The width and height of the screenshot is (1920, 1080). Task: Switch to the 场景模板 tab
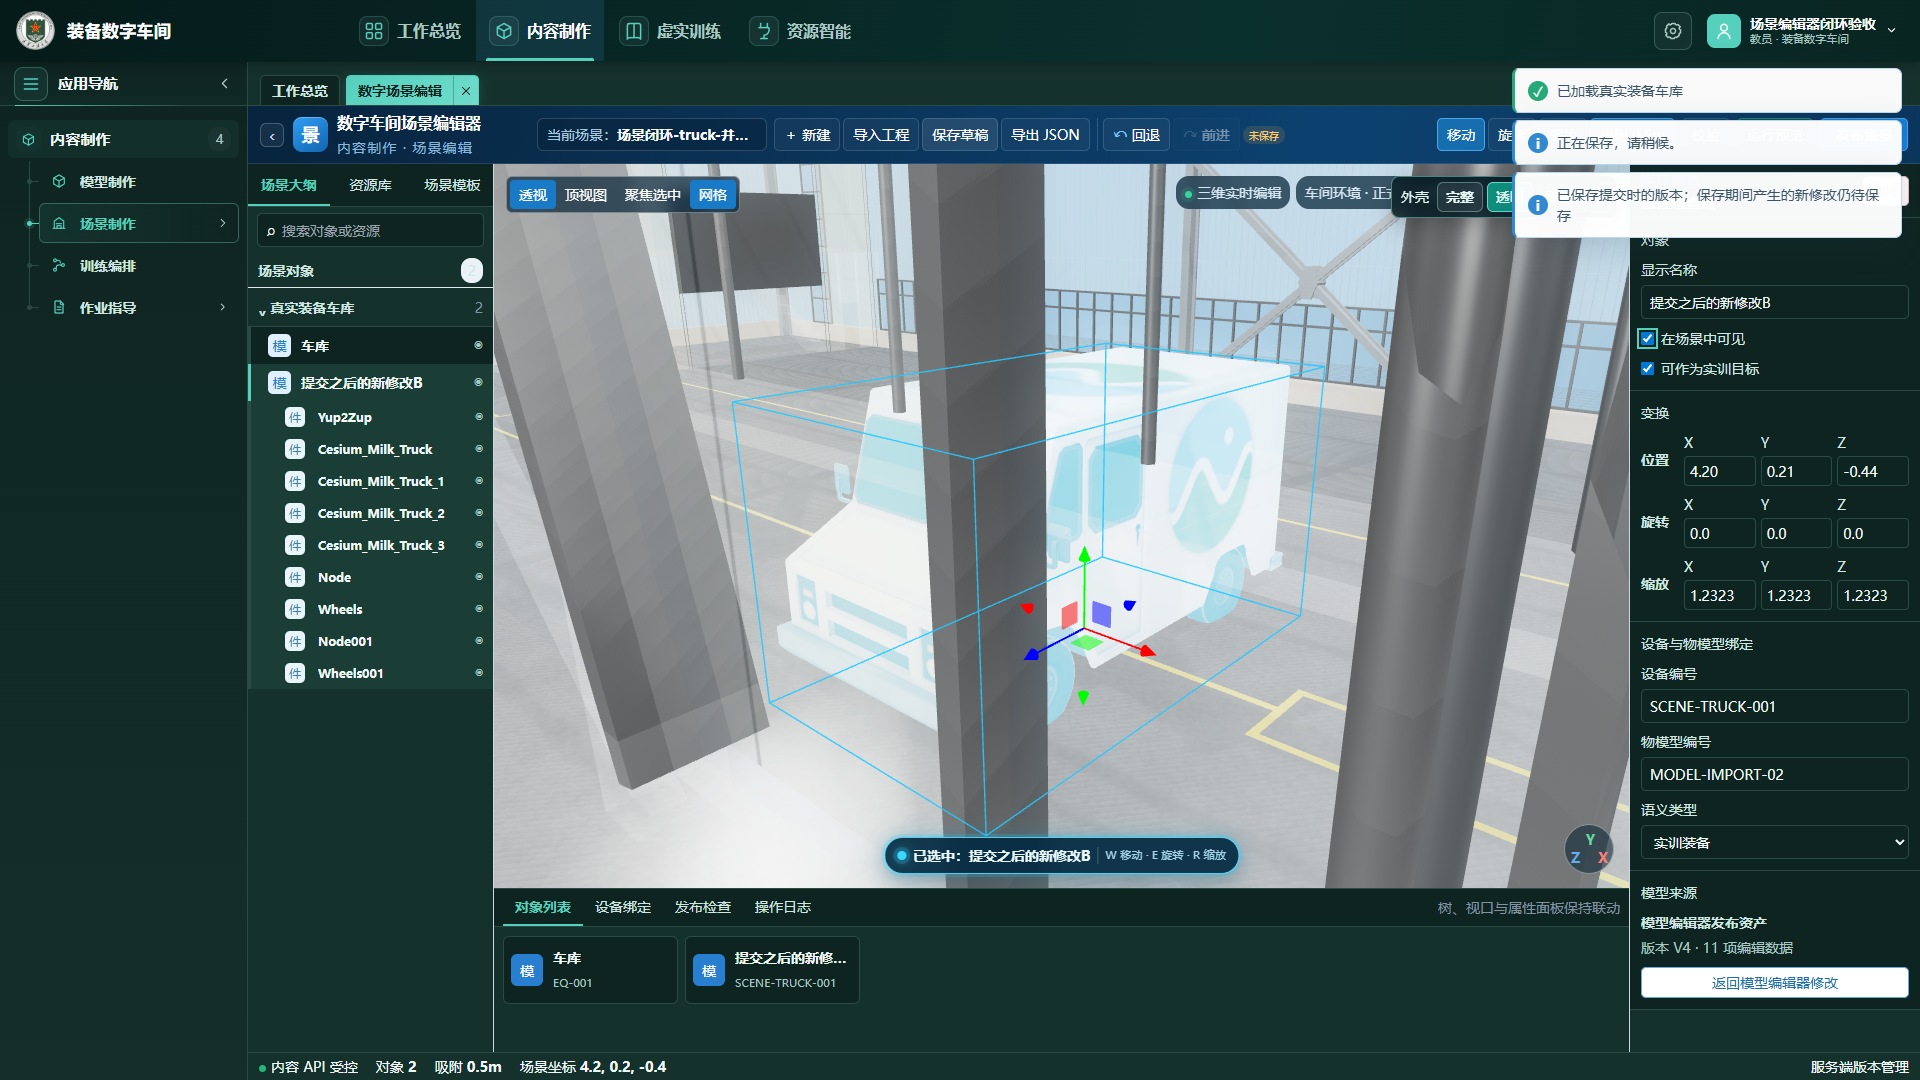[452, 186]
